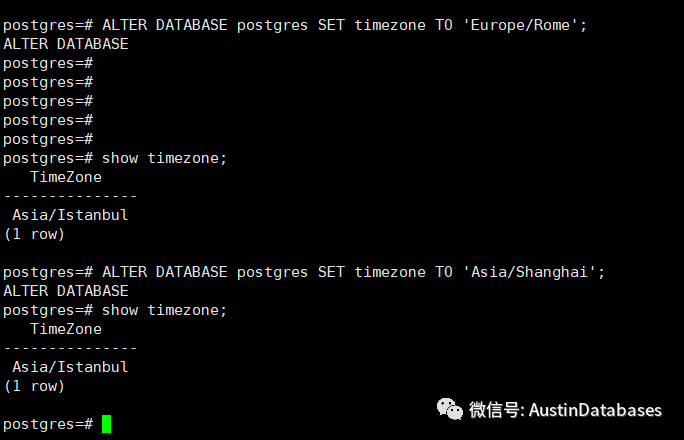Select the second Asia/Istanbul result value

[x=70, y=367]
